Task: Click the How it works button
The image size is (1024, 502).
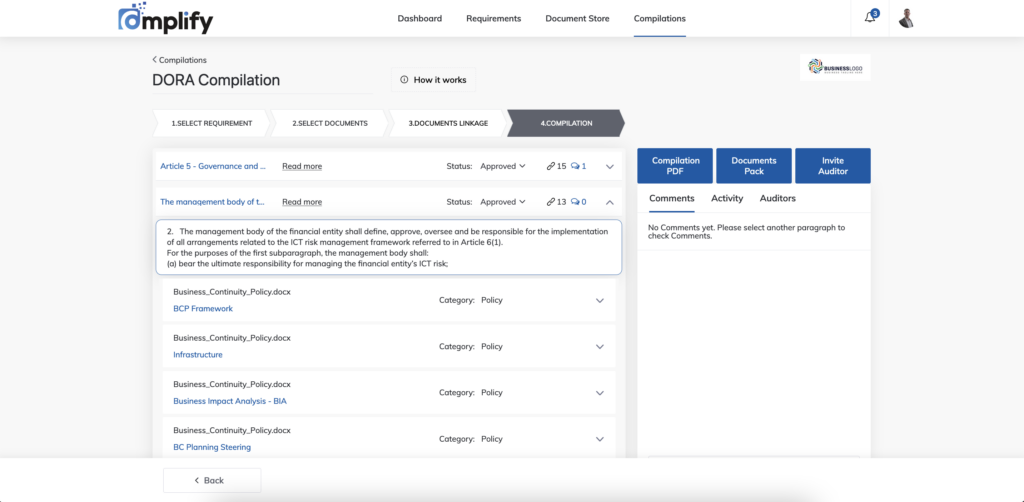Action: pos(434,80)
